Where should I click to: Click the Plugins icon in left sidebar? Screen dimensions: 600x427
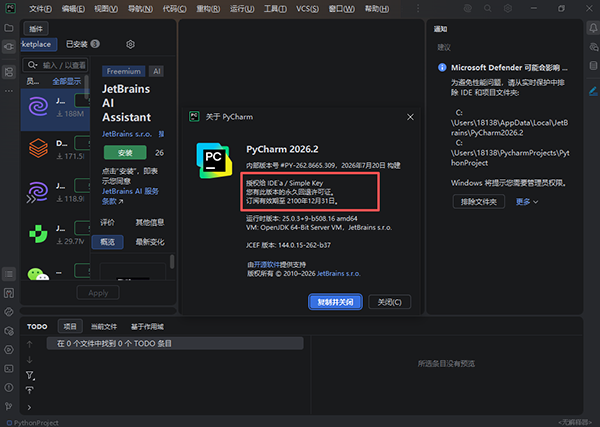(8, 47)
